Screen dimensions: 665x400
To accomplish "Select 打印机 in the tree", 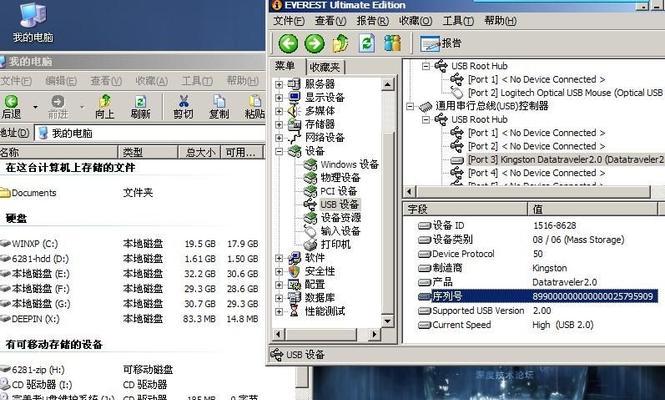I will click(335, 245).
